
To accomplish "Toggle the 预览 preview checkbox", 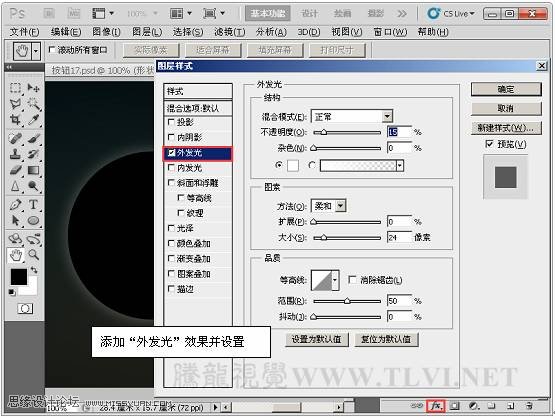I will 489,144.
